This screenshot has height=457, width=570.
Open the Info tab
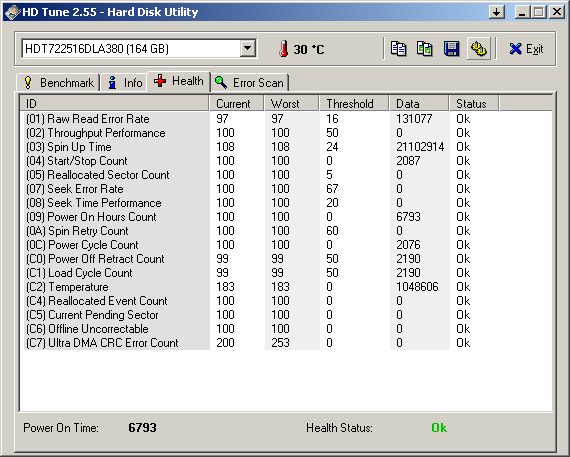[x=124, y=83]
